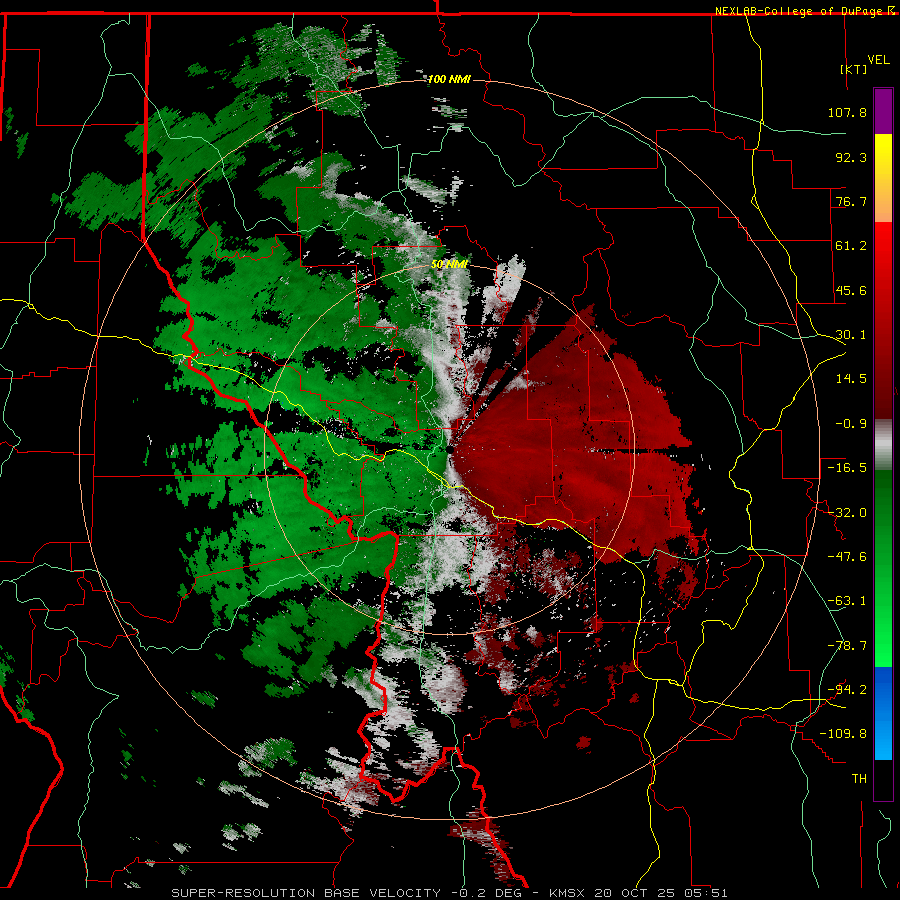Click the -16.5 velocity scale value

(847, 468)
